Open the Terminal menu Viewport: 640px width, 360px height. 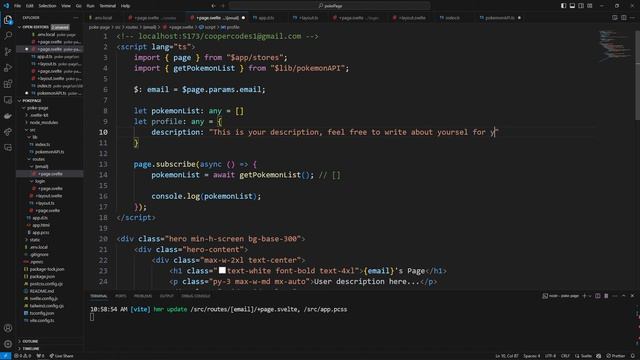pyautogui.click(x=107, y=6)
